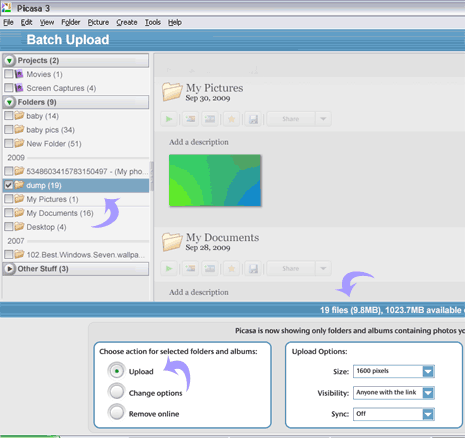Open the Visibility dropdown
The image size is (465, 438).
(x=428, y=393)
